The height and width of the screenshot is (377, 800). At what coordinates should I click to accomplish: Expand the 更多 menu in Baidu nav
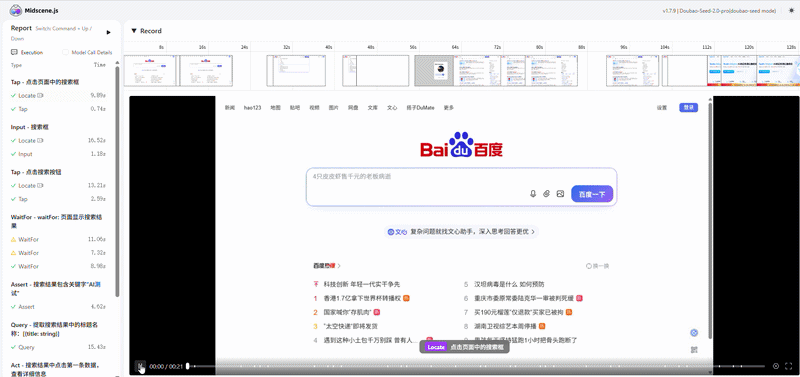click(449, 108)
